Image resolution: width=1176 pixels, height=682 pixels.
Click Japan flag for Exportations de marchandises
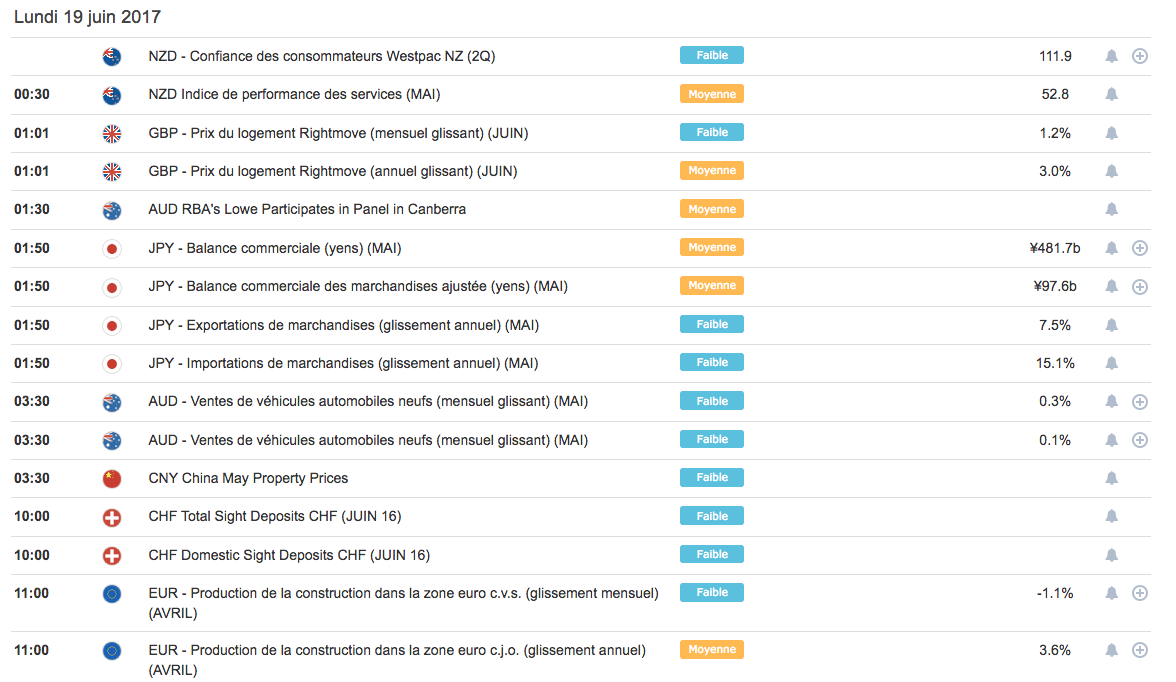pyautogui.click(x=112, y=325)
